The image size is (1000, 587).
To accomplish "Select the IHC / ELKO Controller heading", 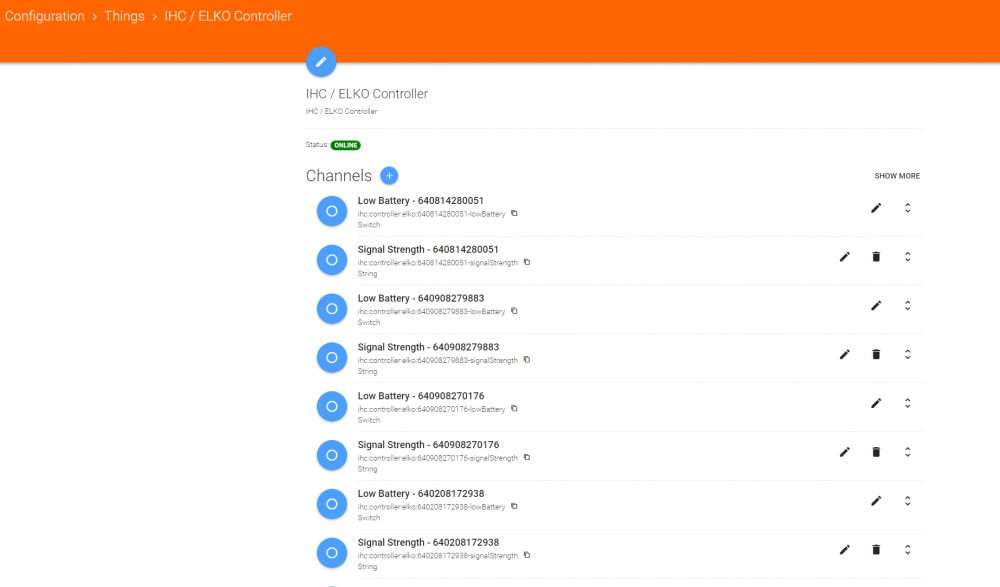I will (x=367, y=94).
